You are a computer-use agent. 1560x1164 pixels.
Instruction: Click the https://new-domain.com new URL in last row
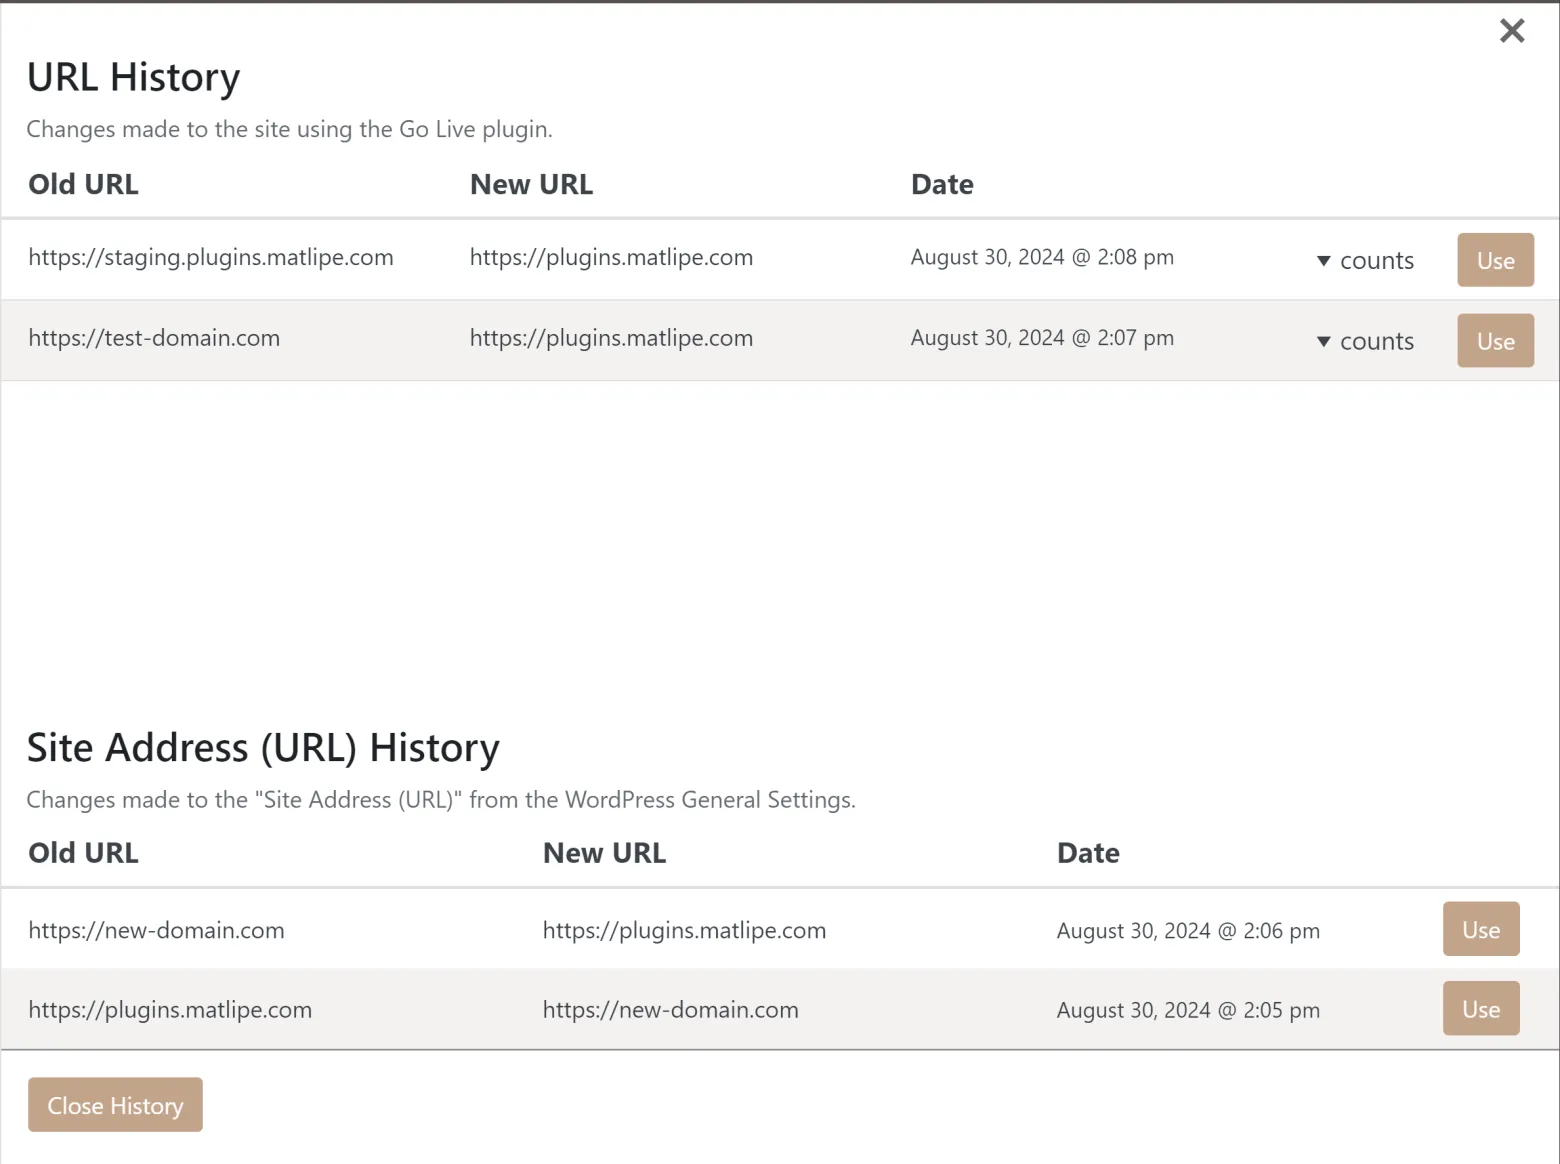670,1010
